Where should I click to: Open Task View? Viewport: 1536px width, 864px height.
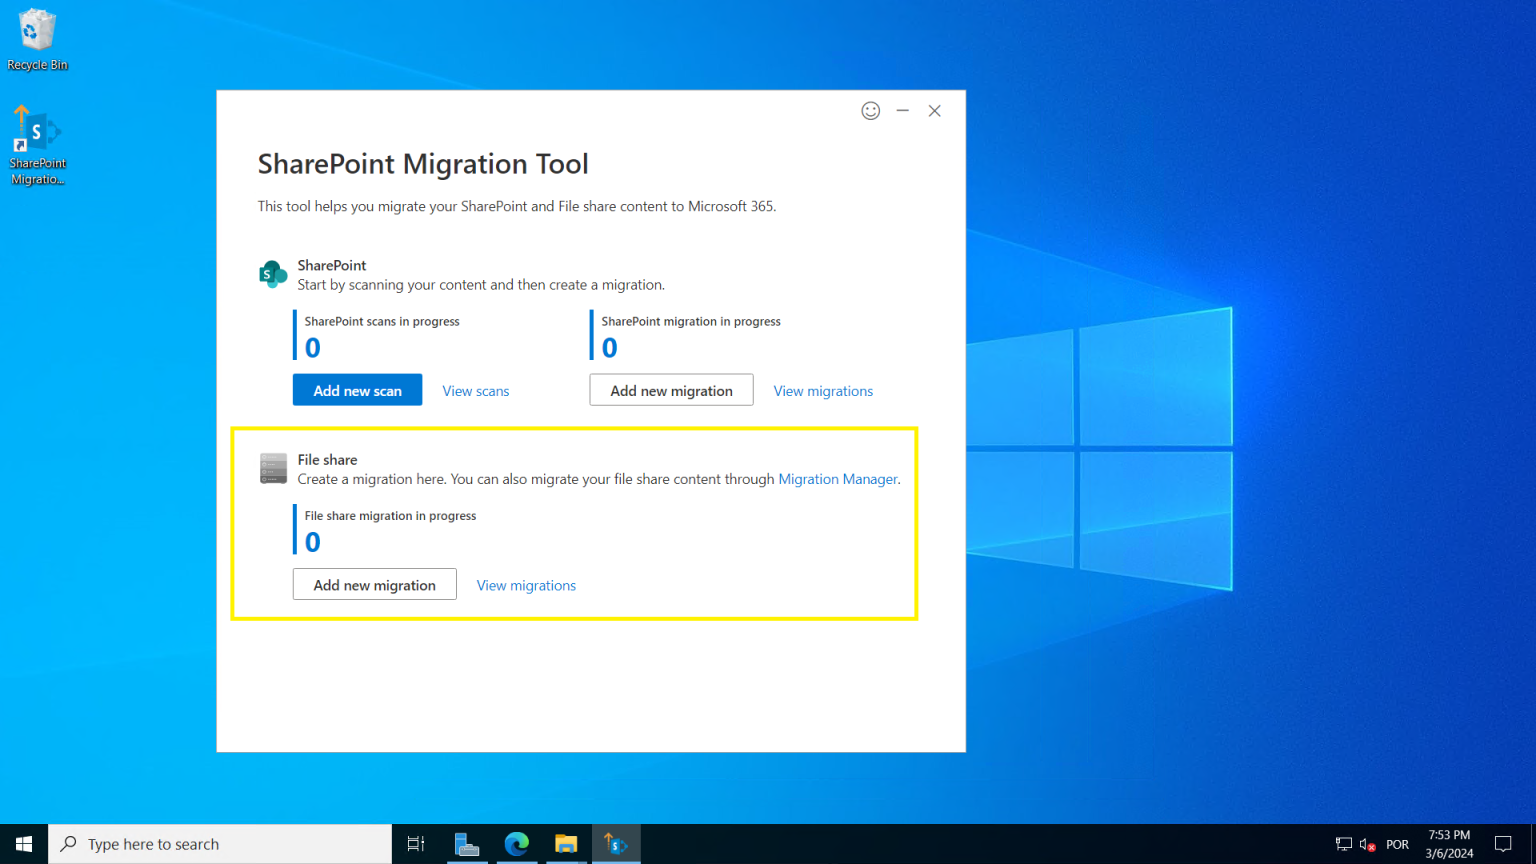point(415,843)
